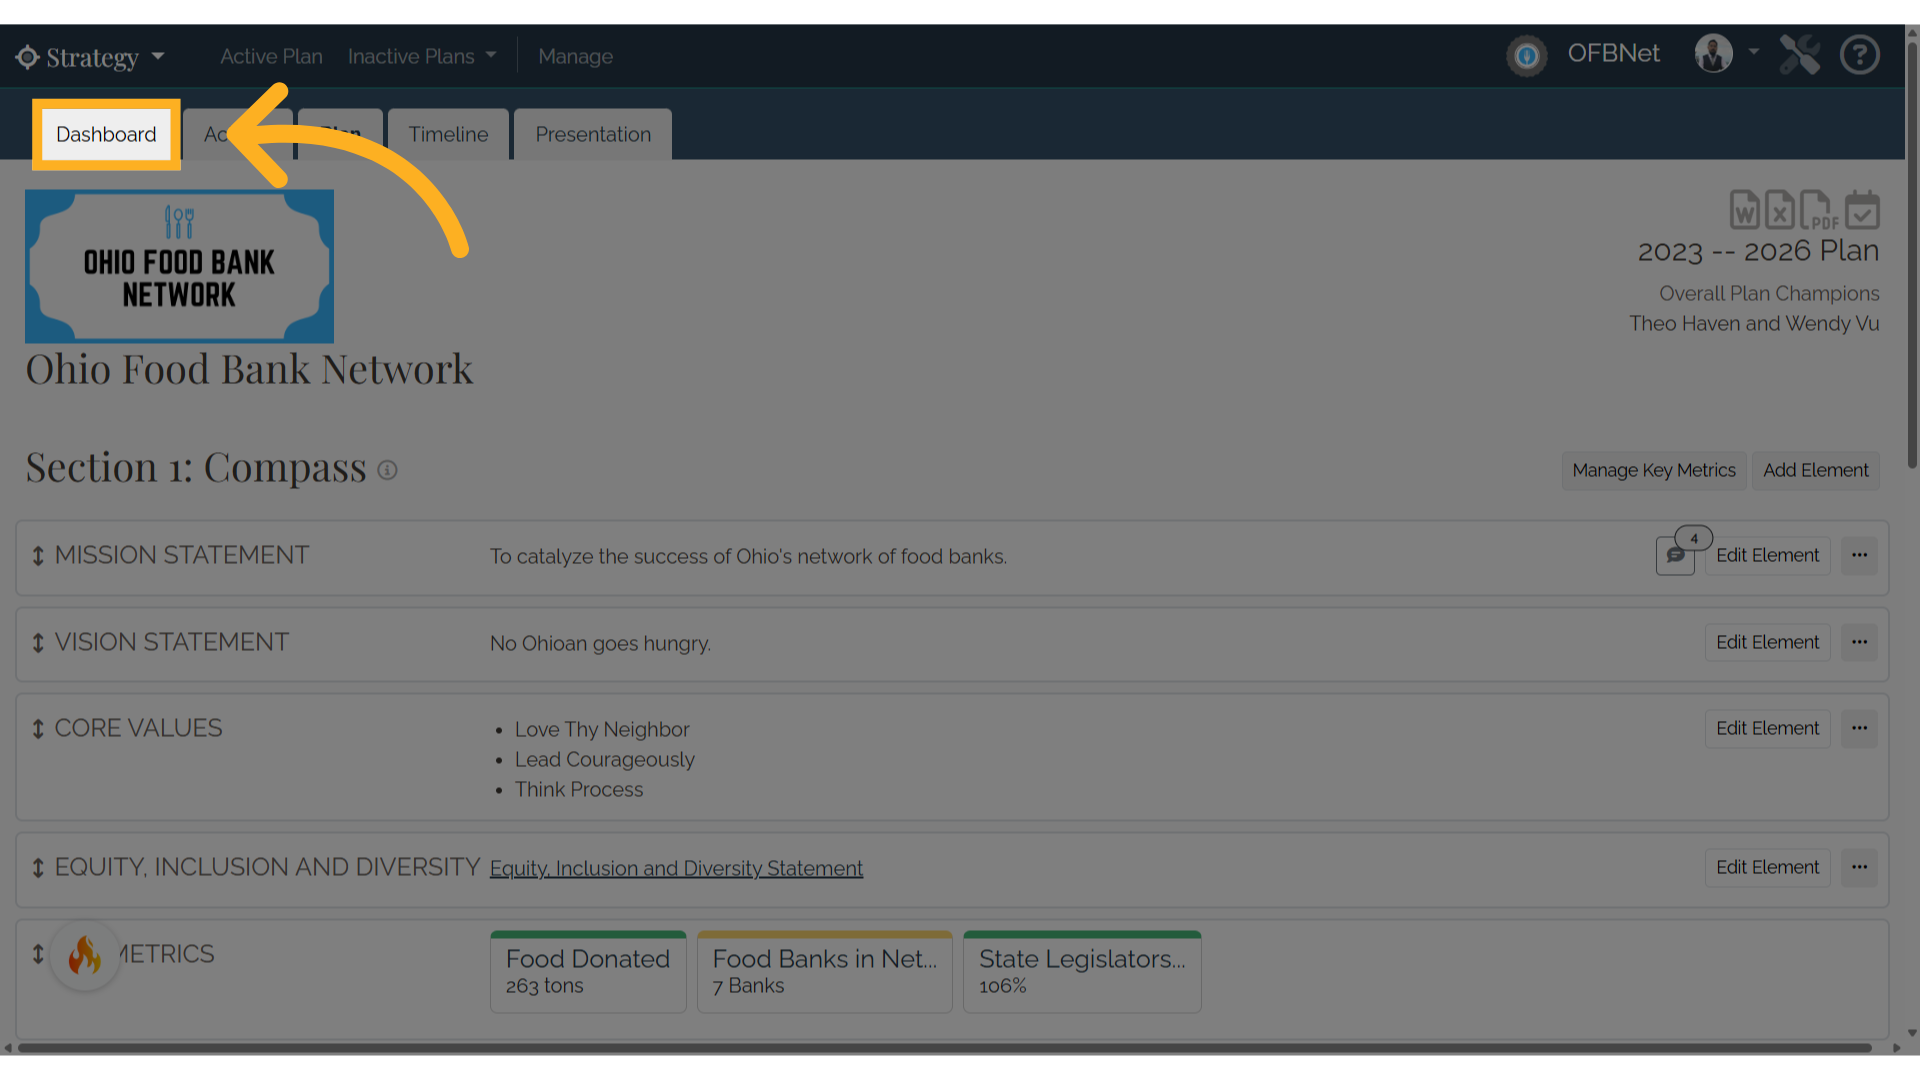Image resolution: width=1920 pixels, height=1080 pixels.
Task: Click the Strategy compass logo icon
Action: point(27,57)
